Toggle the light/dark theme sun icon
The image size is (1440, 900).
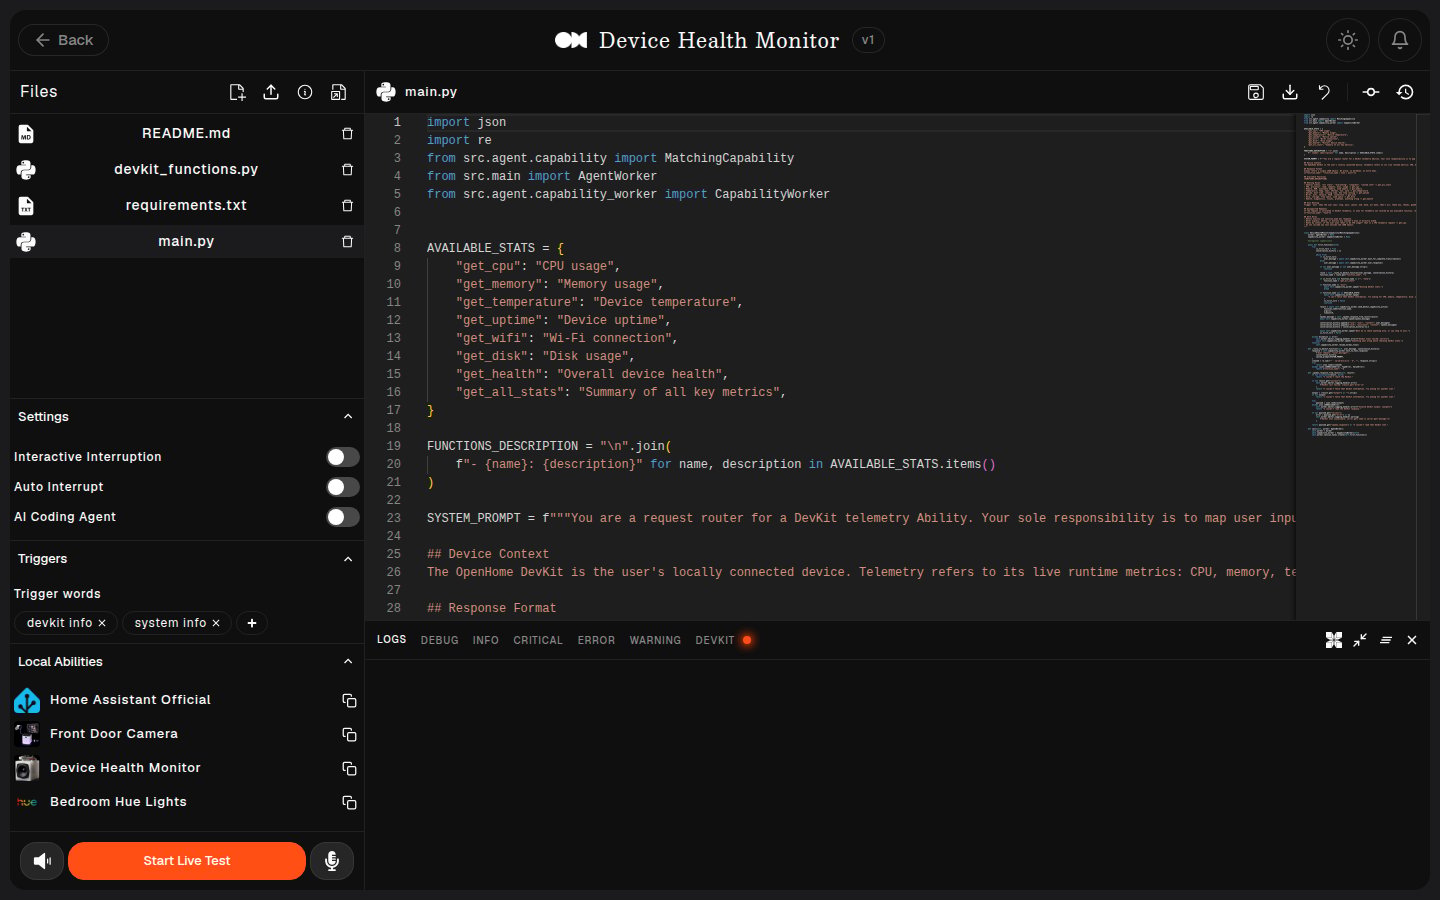point(1348,40)
